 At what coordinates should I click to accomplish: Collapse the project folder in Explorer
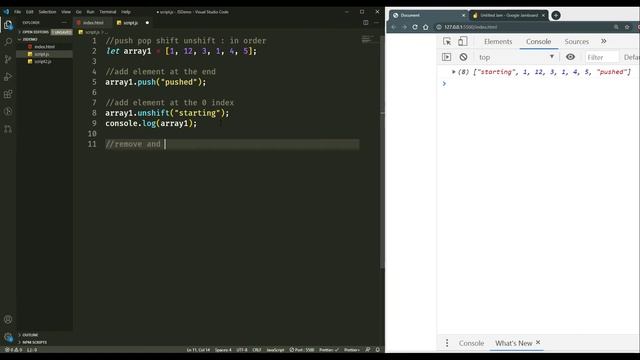29,39
